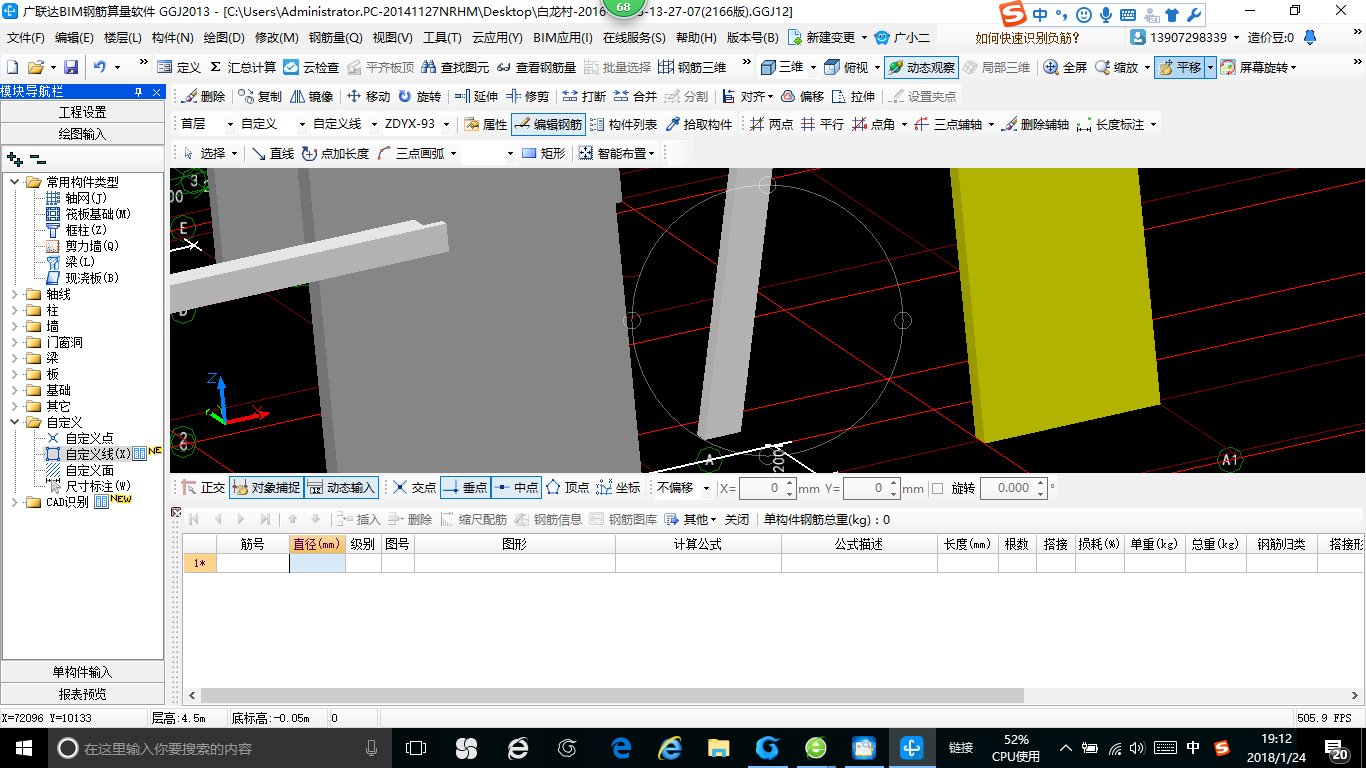
Task: Expand the 轴线 tree node
Action: click(x=15, y=294)
